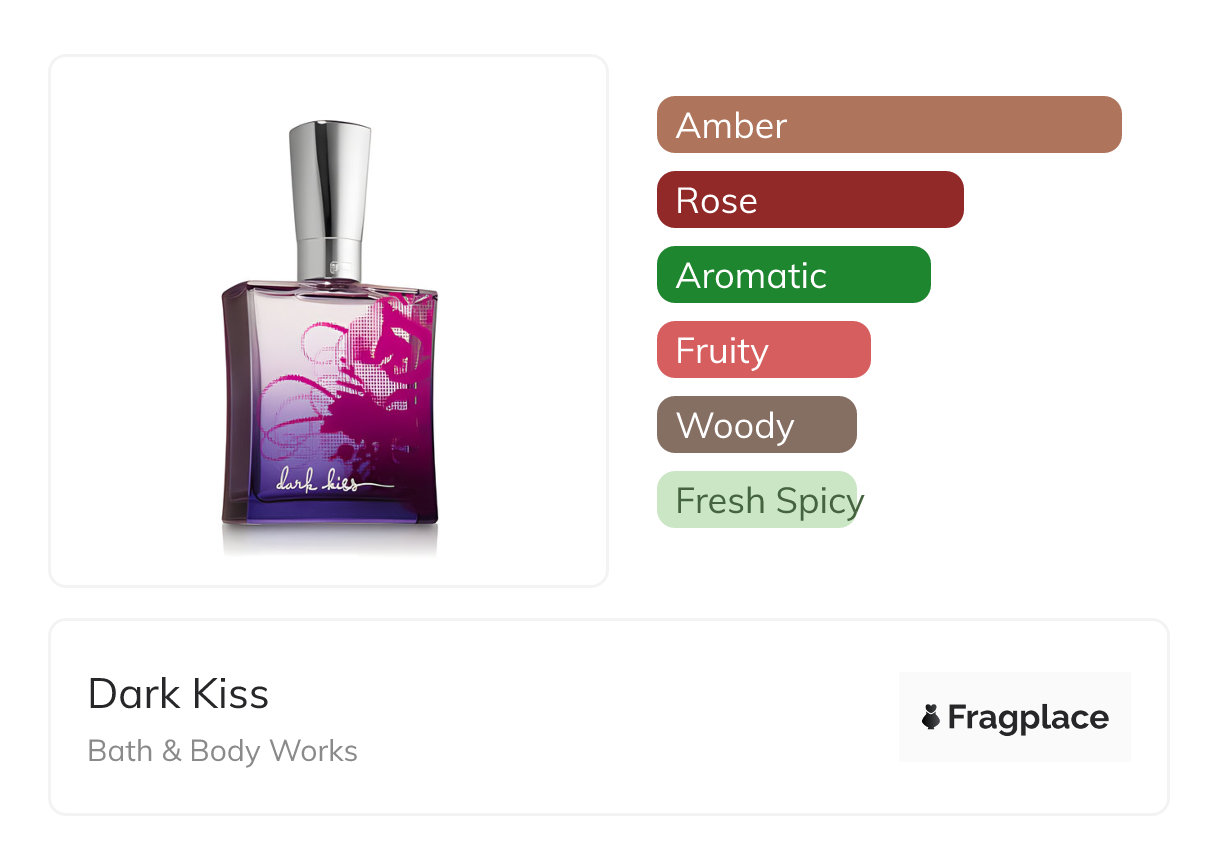The image size is (1218, 864).
Task: Pick the coral Fruity accord bar
Action: pyautogui.click(x=764, y=349)
